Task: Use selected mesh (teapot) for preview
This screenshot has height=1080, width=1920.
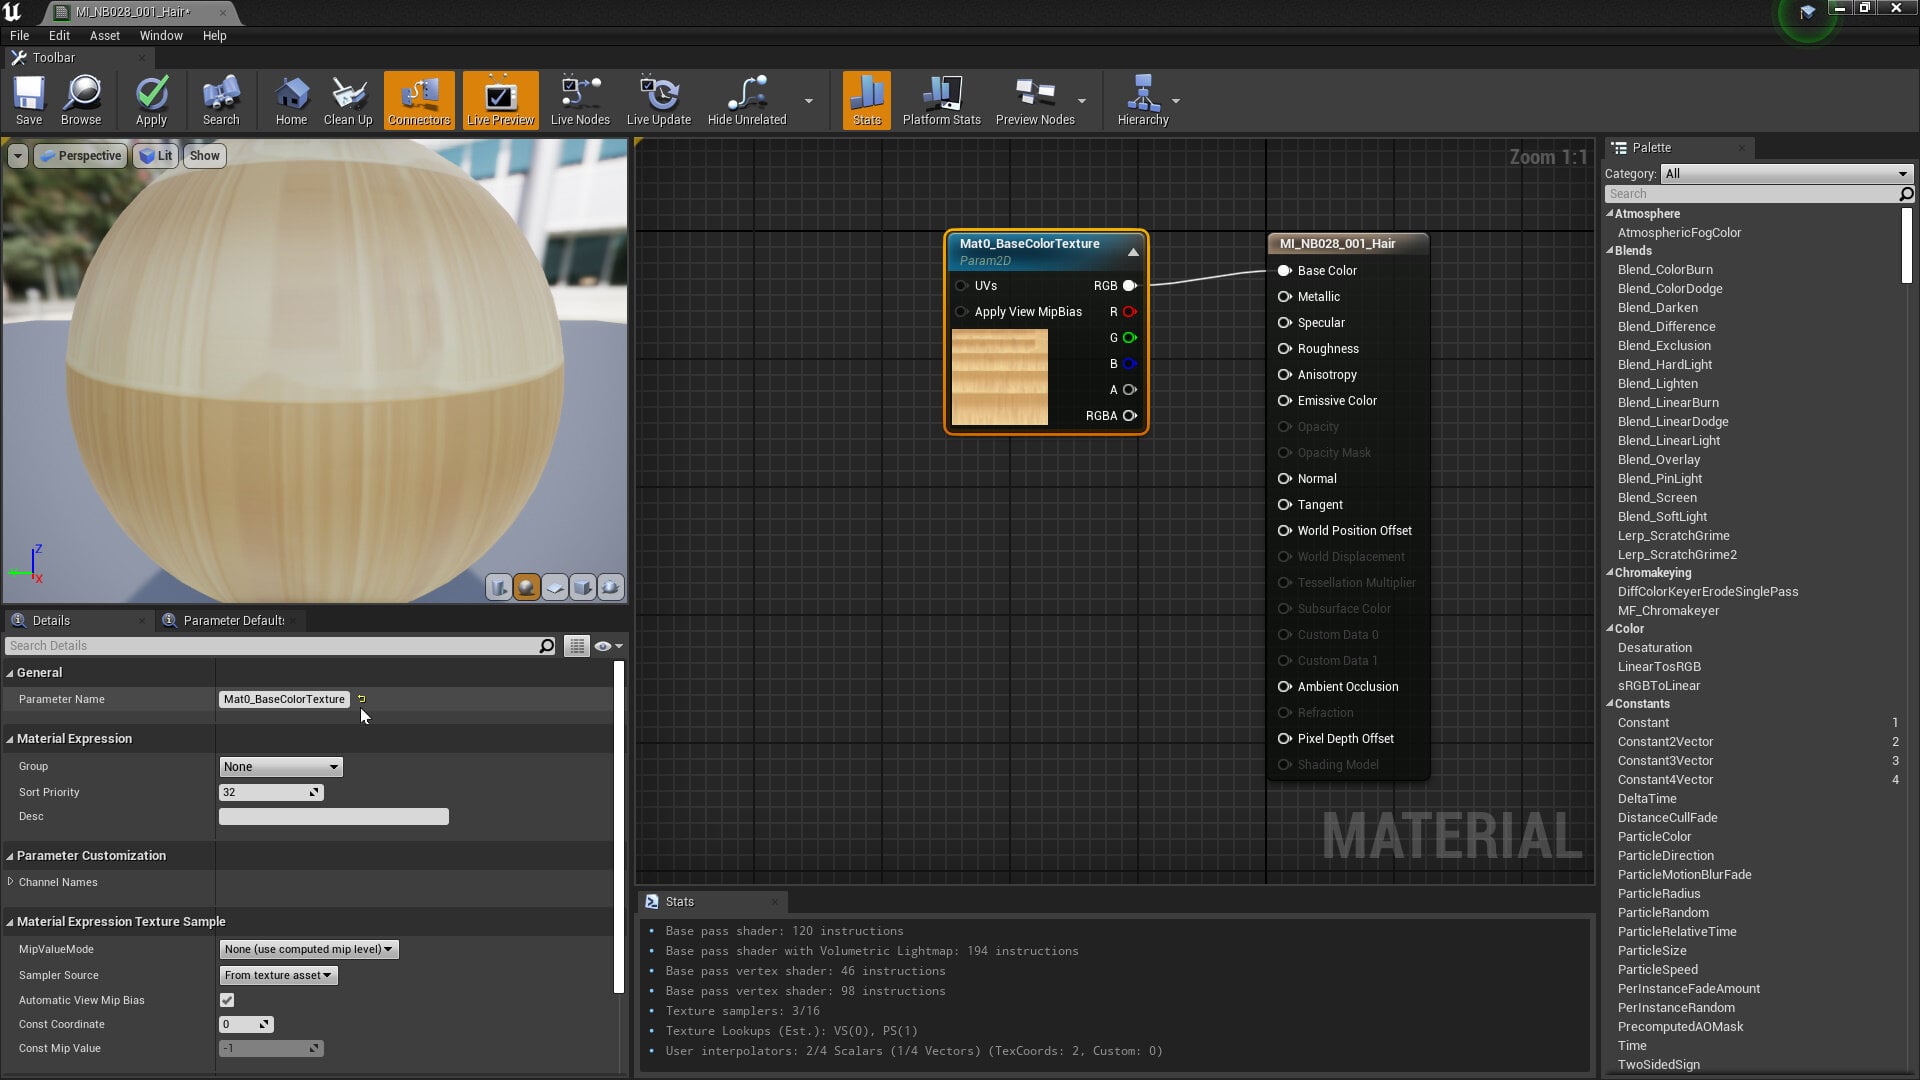Action: pos(611,587)
